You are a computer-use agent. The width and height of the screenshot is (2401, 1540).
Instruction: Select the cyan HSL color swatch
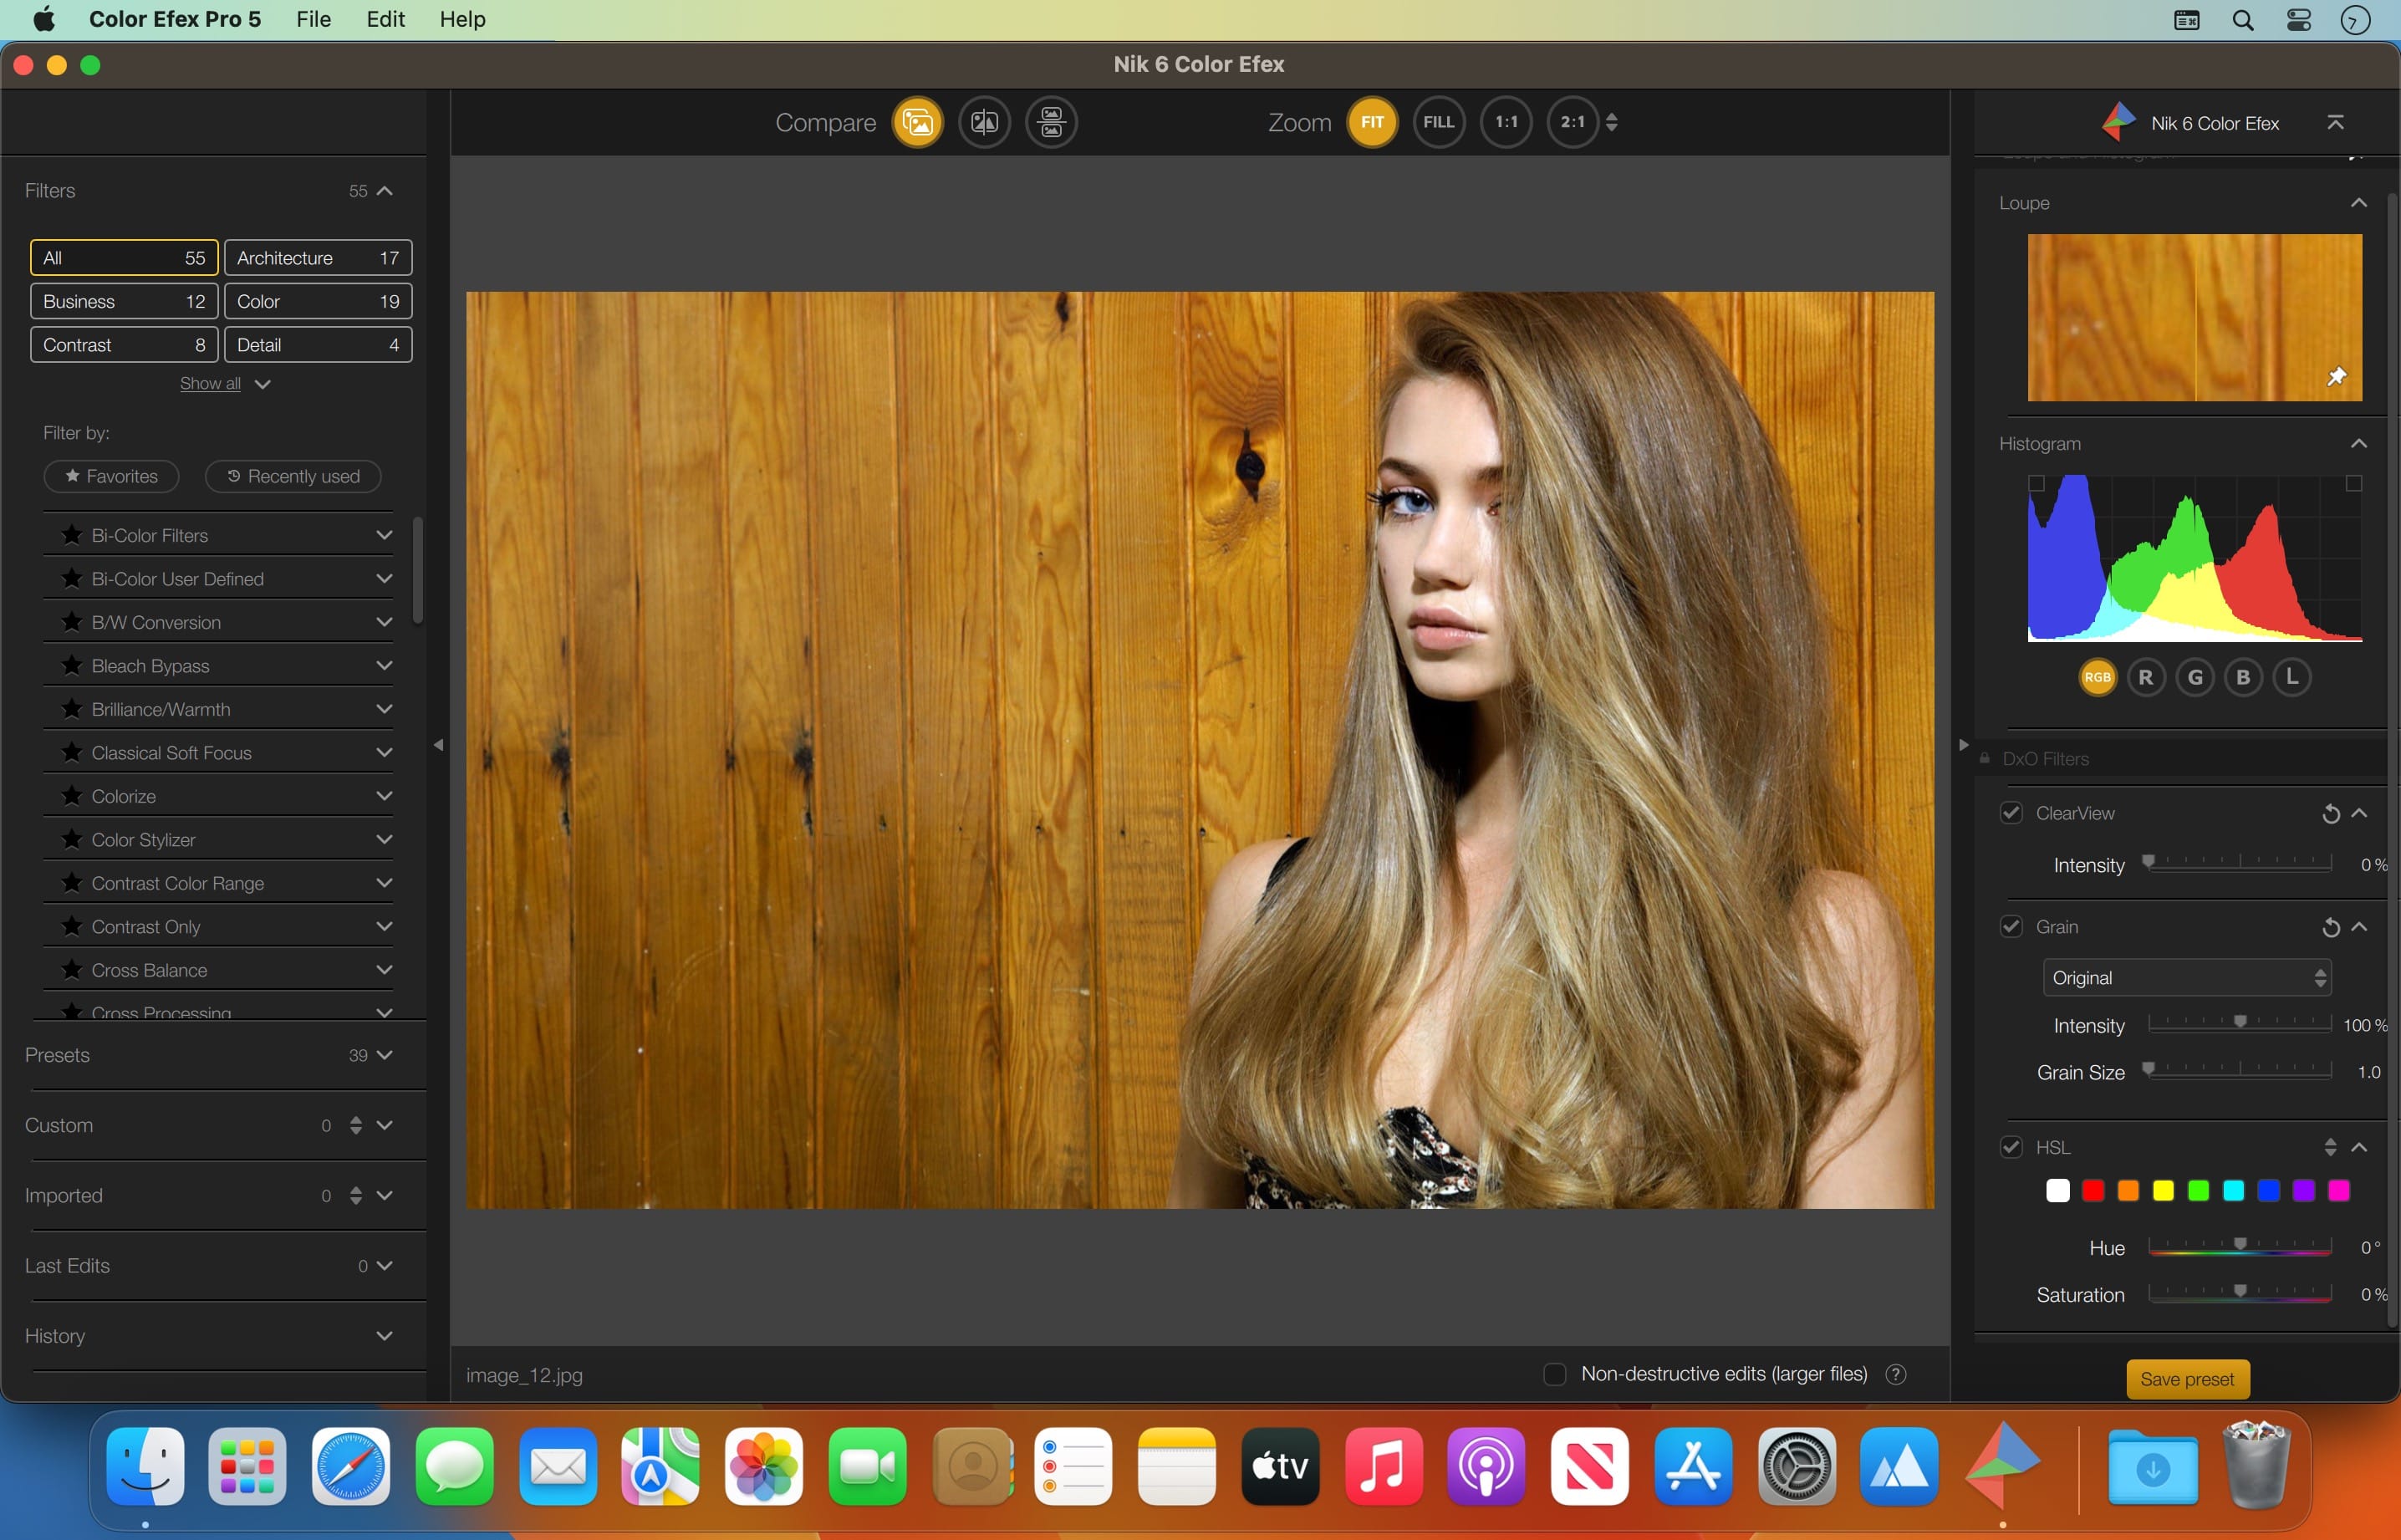(2232, 1191)
